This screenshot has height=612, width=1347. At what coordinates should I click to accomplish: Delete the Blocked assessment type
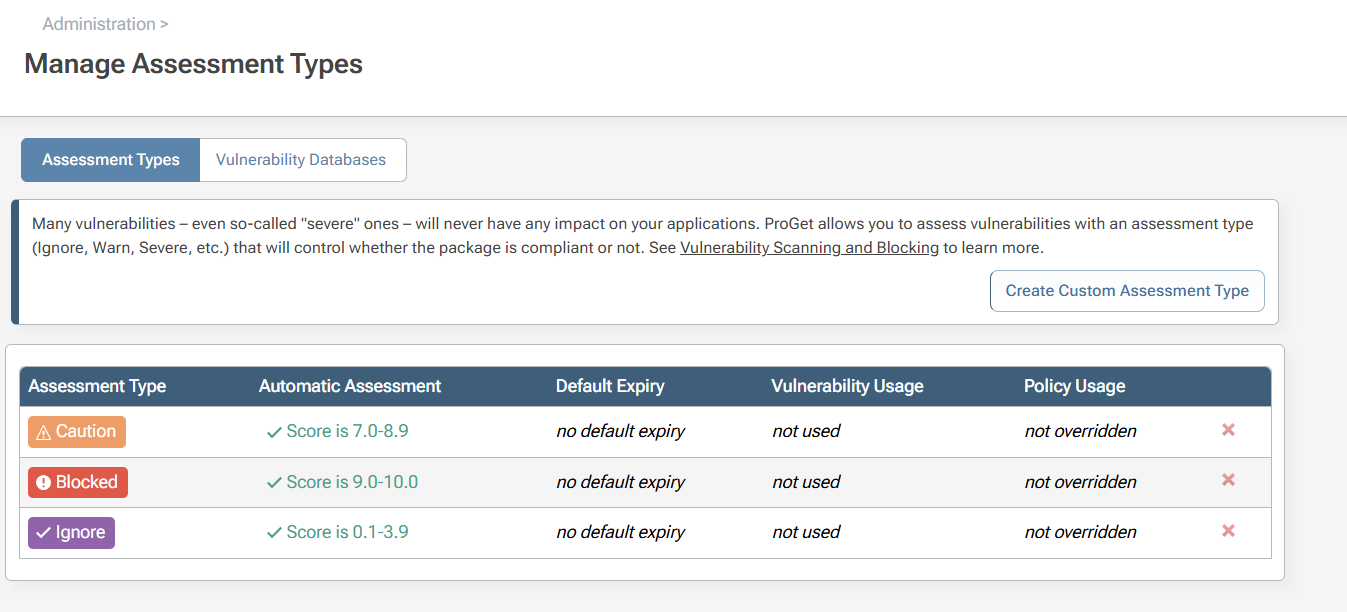tap(1228, 480)
